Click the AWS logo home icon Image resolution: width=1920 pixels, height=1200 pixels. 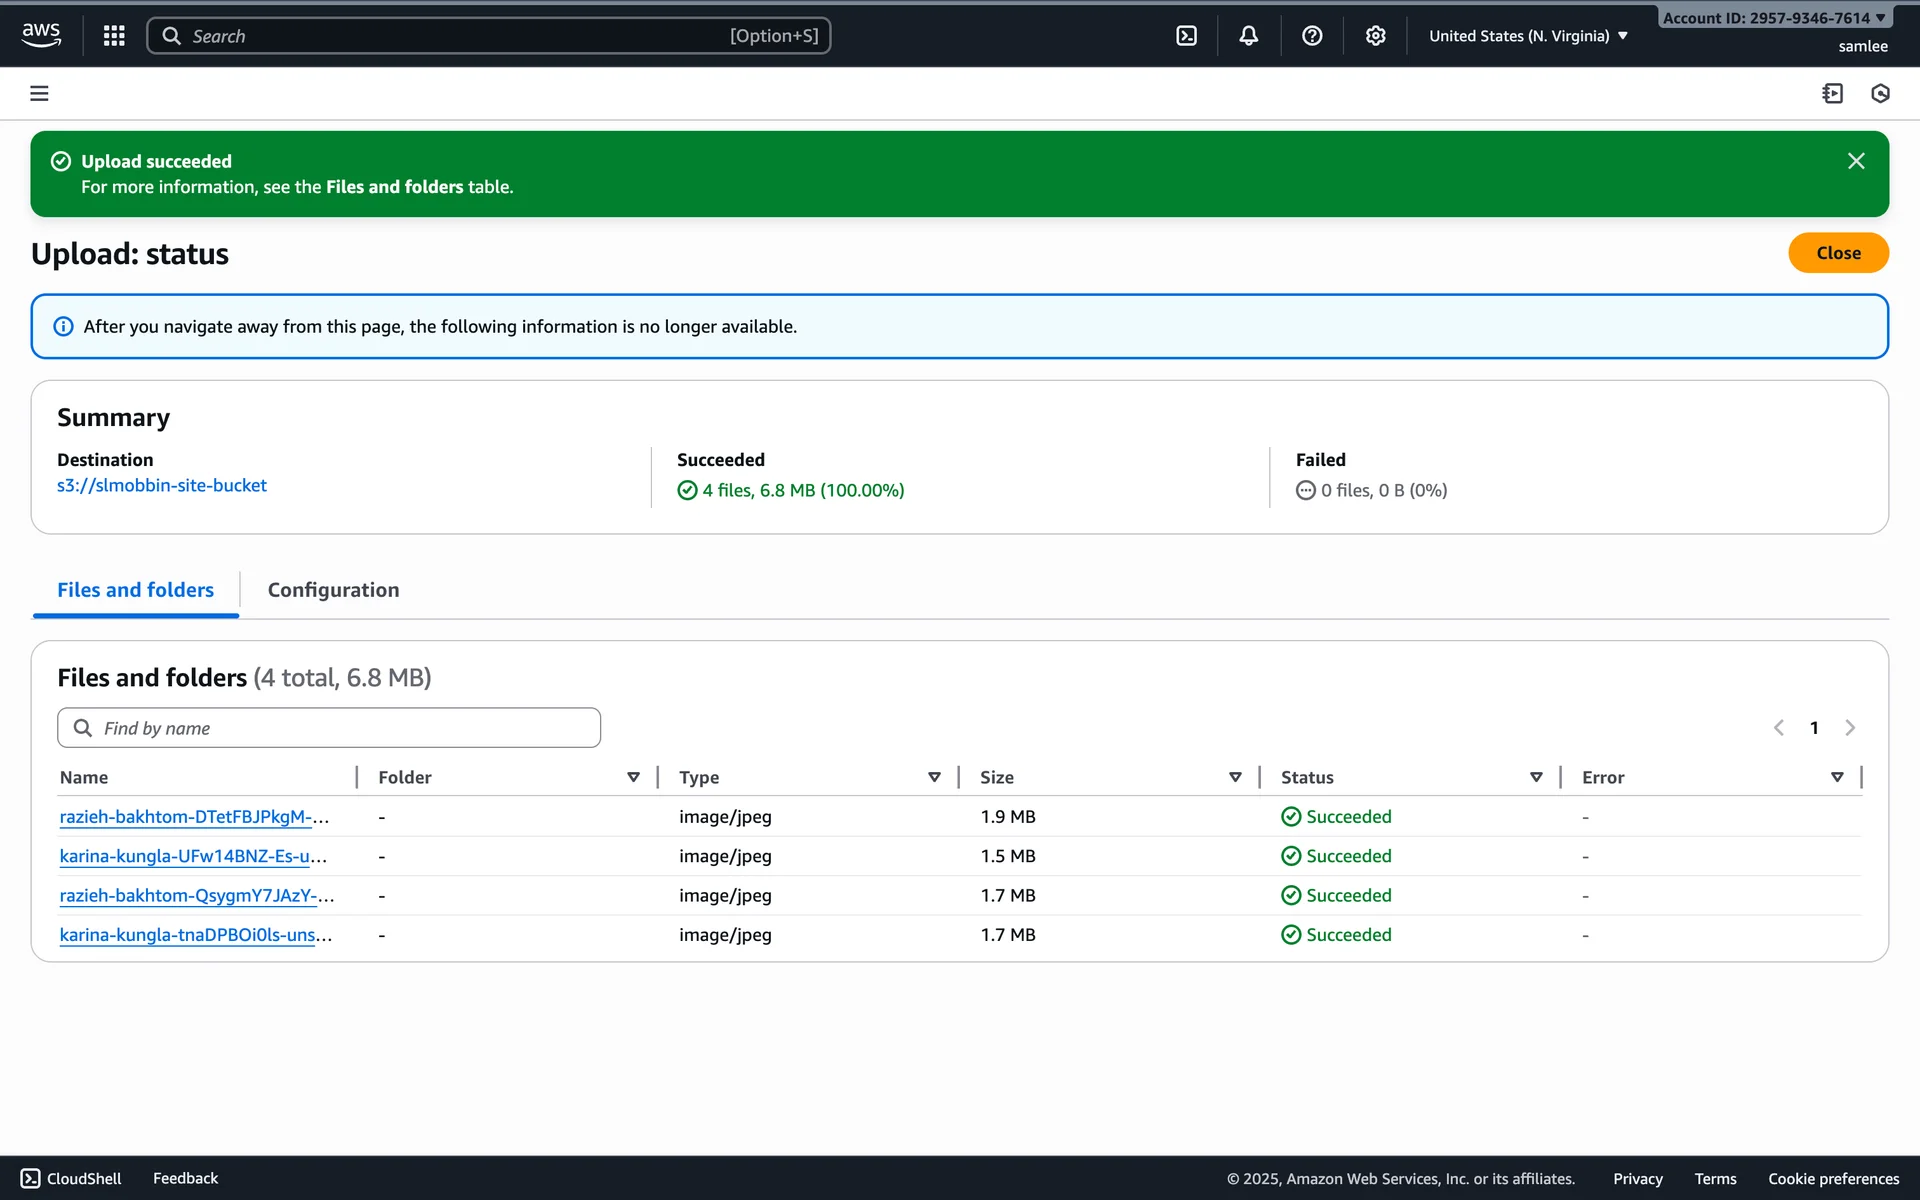coord(41,35)
